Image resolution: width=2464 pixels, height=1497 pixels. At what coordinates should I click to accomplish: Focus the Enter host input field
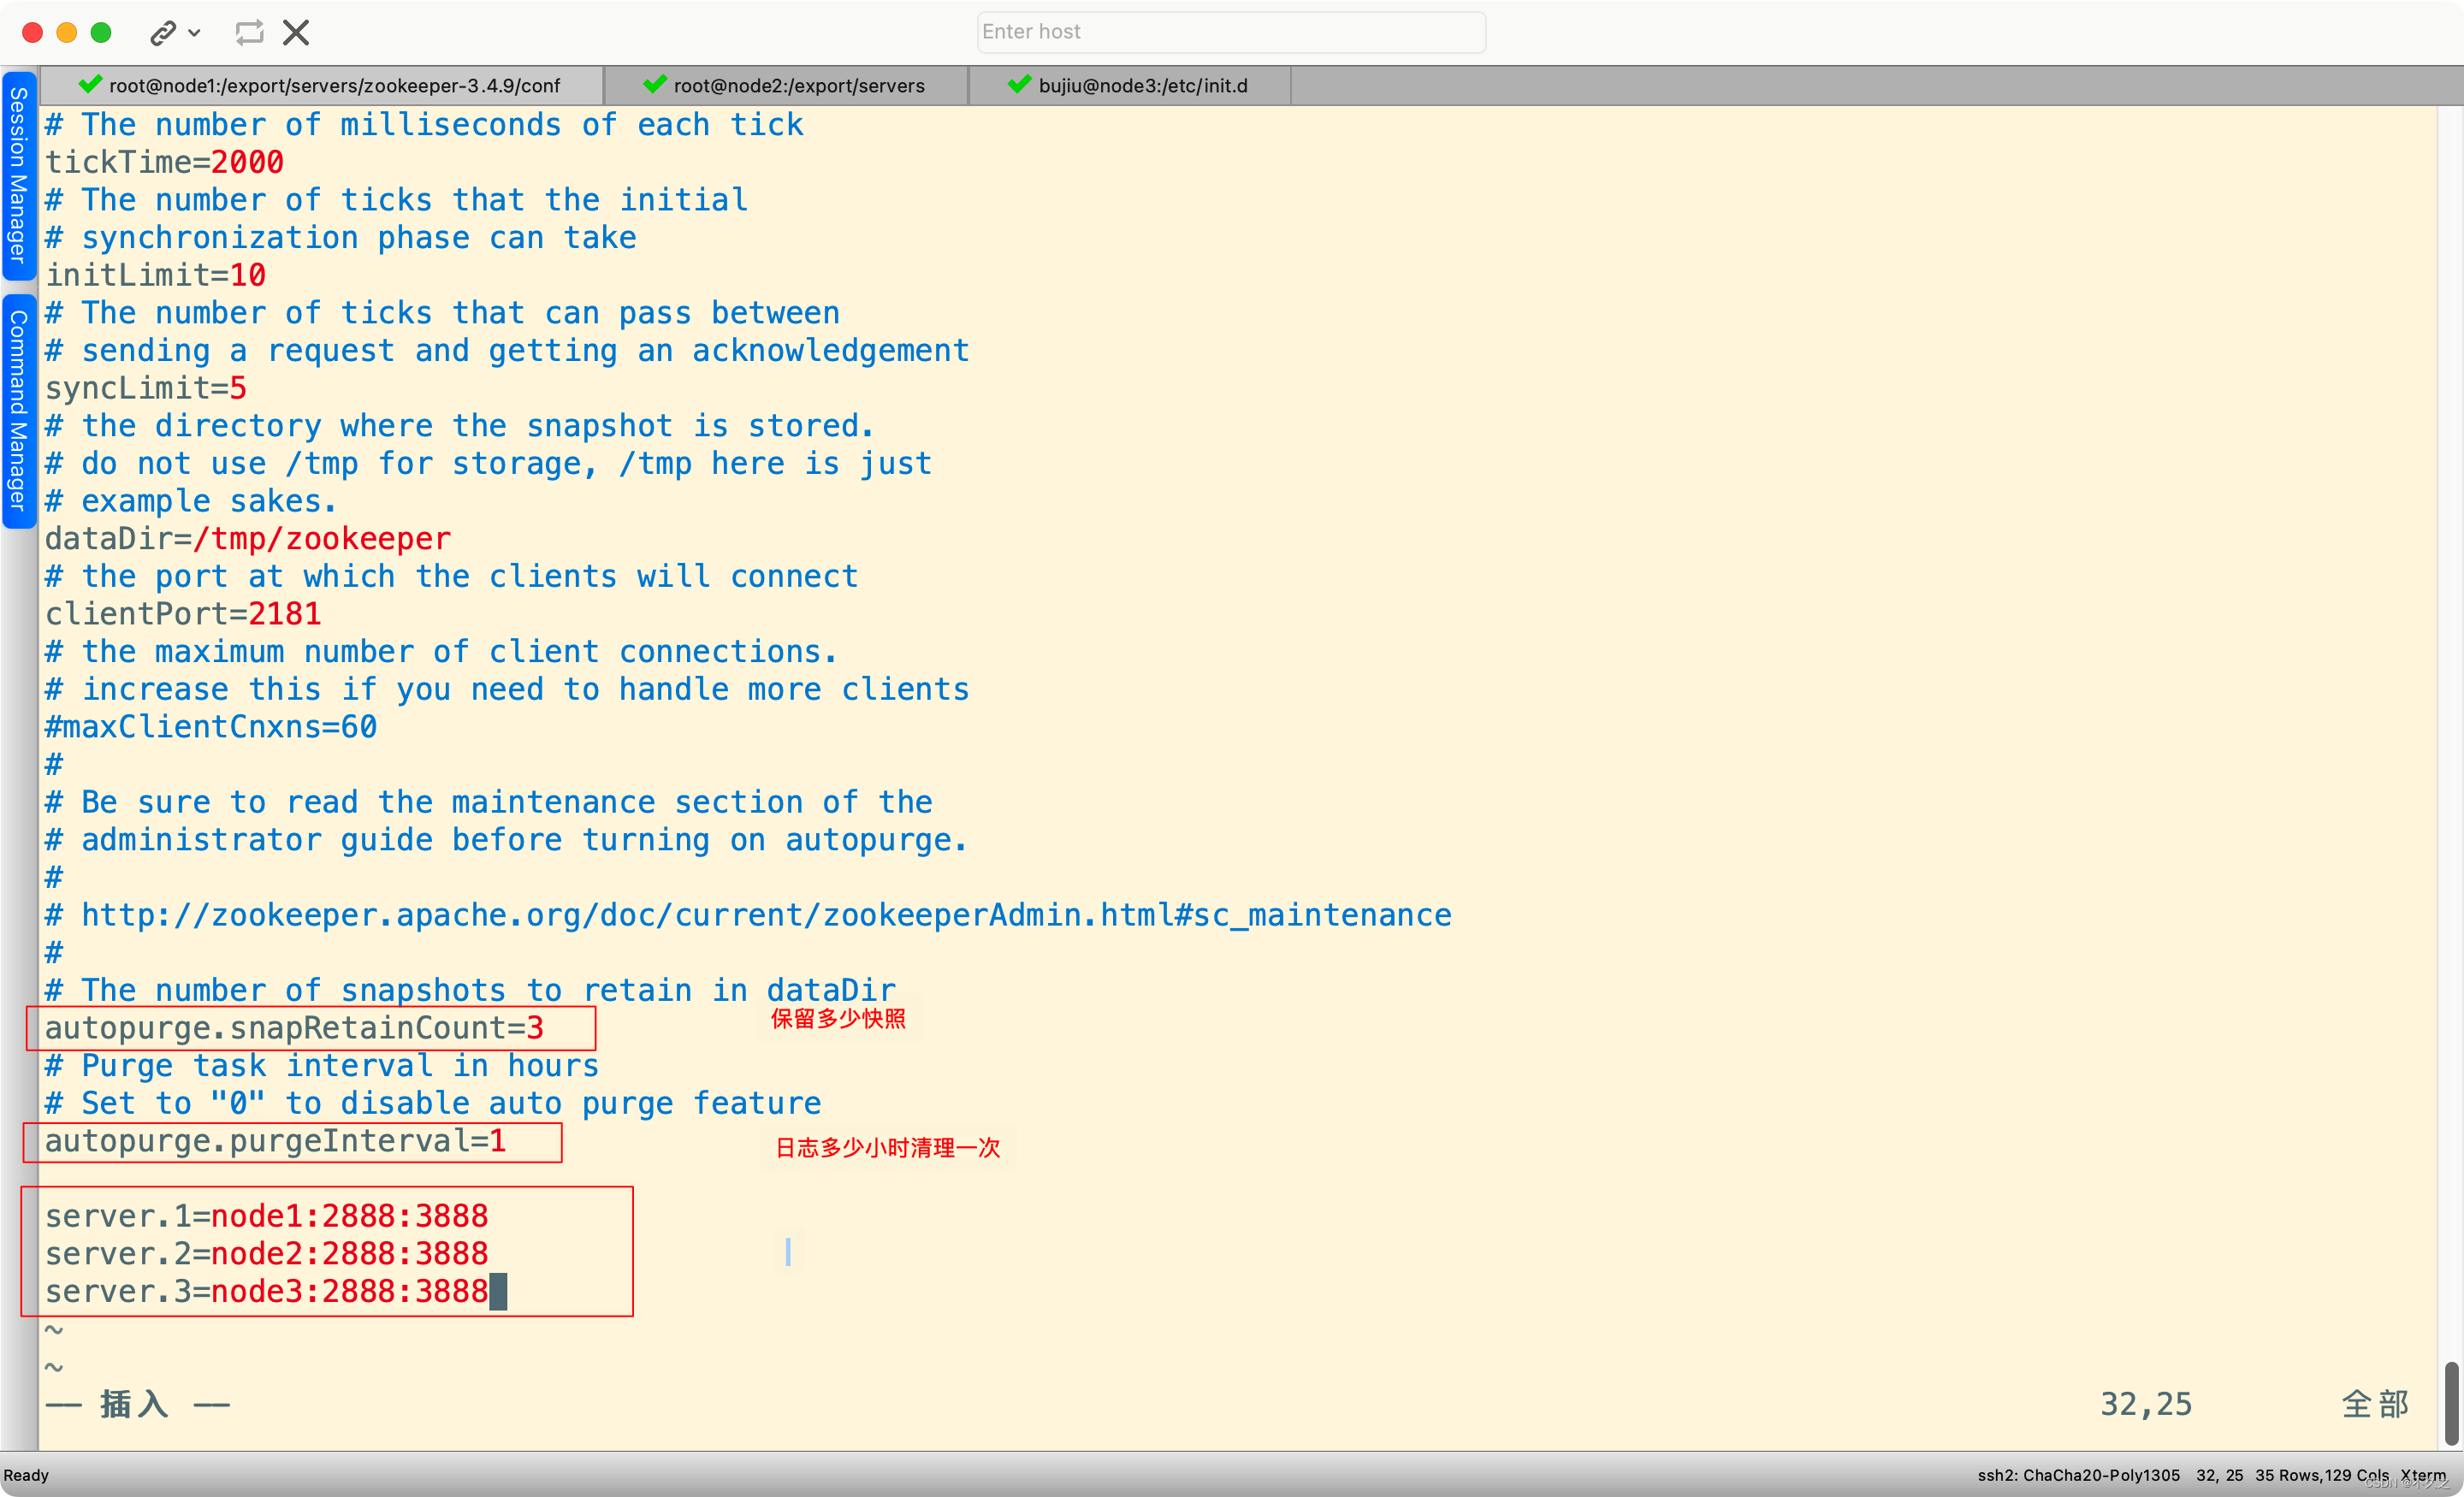[x=1231, y=32]
